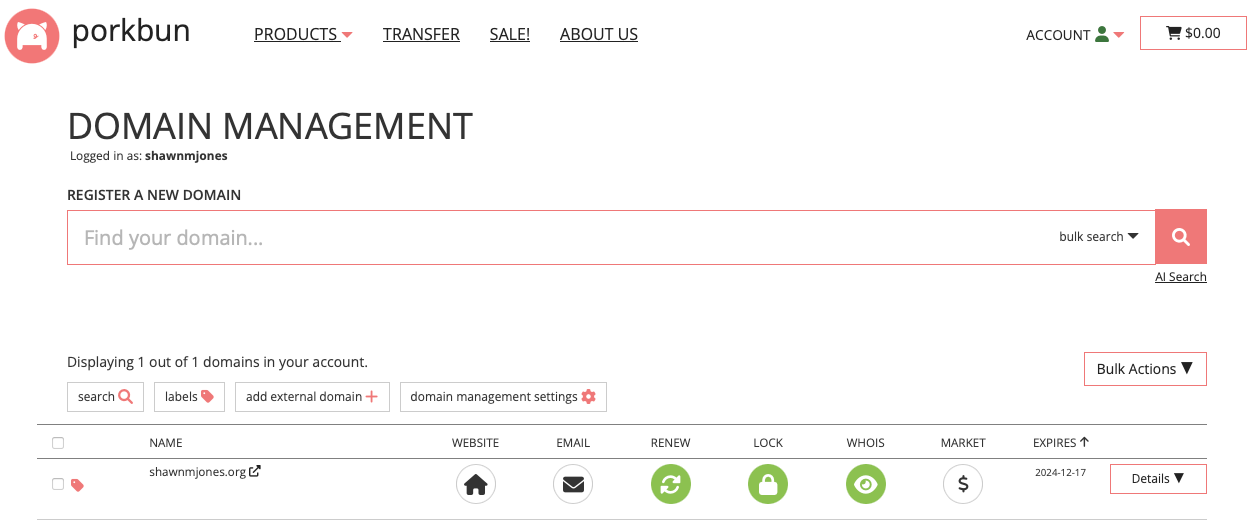Viewport: 1257px width, 527px height.
Task: Click the dollar sign Market icon
Action: tap(962, 485)
